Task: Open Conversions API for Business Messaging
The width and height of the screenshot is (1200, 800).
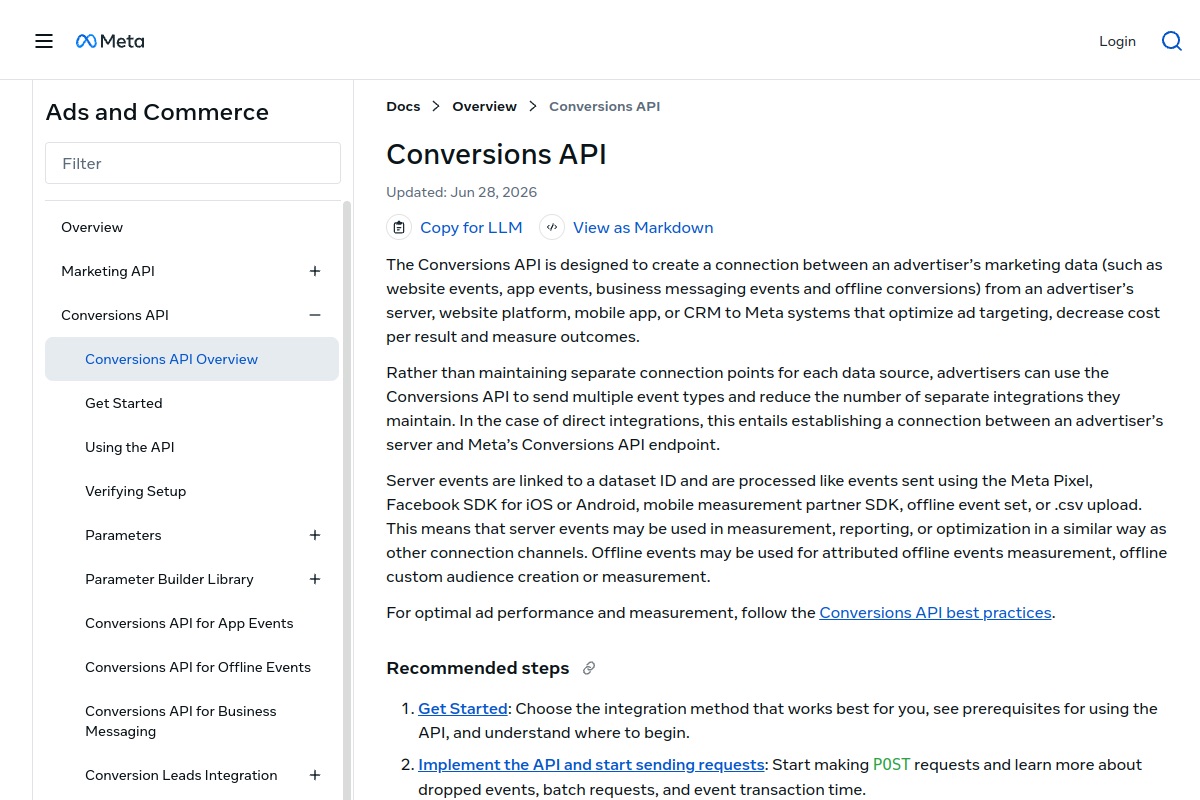Action: tap(181, 721)
